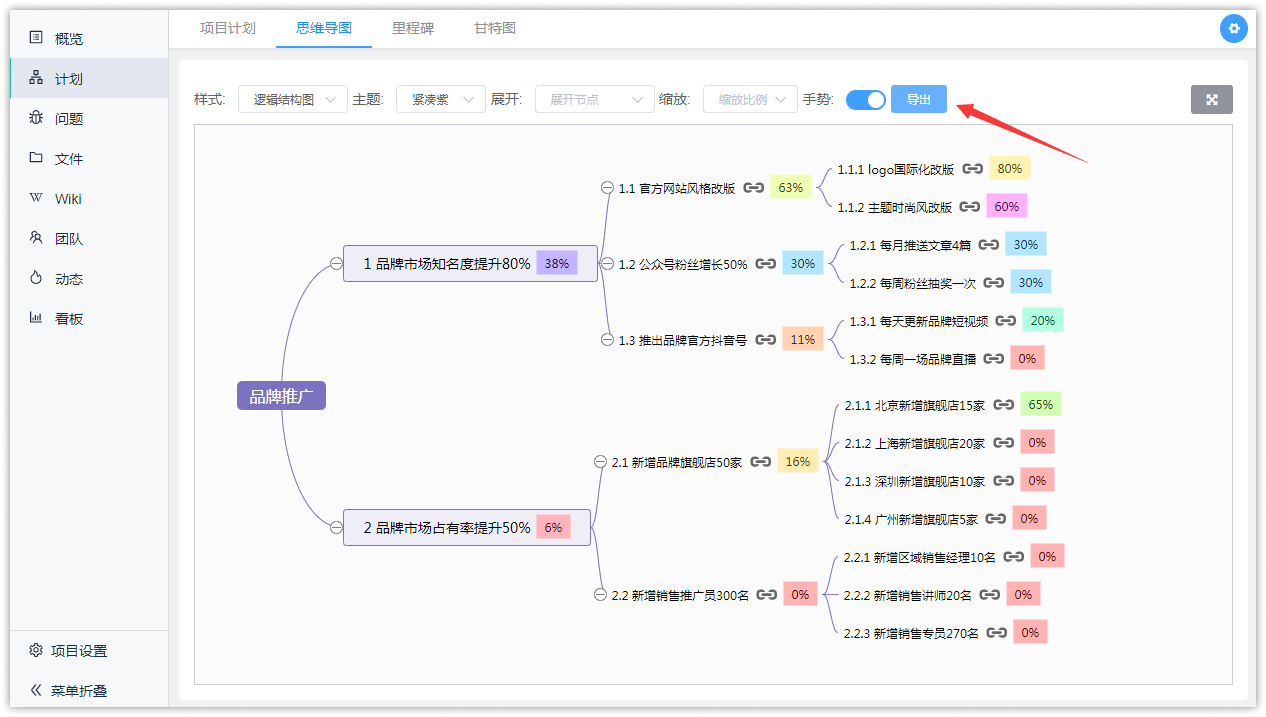Viewport: 1266px width, 717px height.
Task: Open the 展开节点 dropdown
Action: pyautogui.click(x=595, y=100)
